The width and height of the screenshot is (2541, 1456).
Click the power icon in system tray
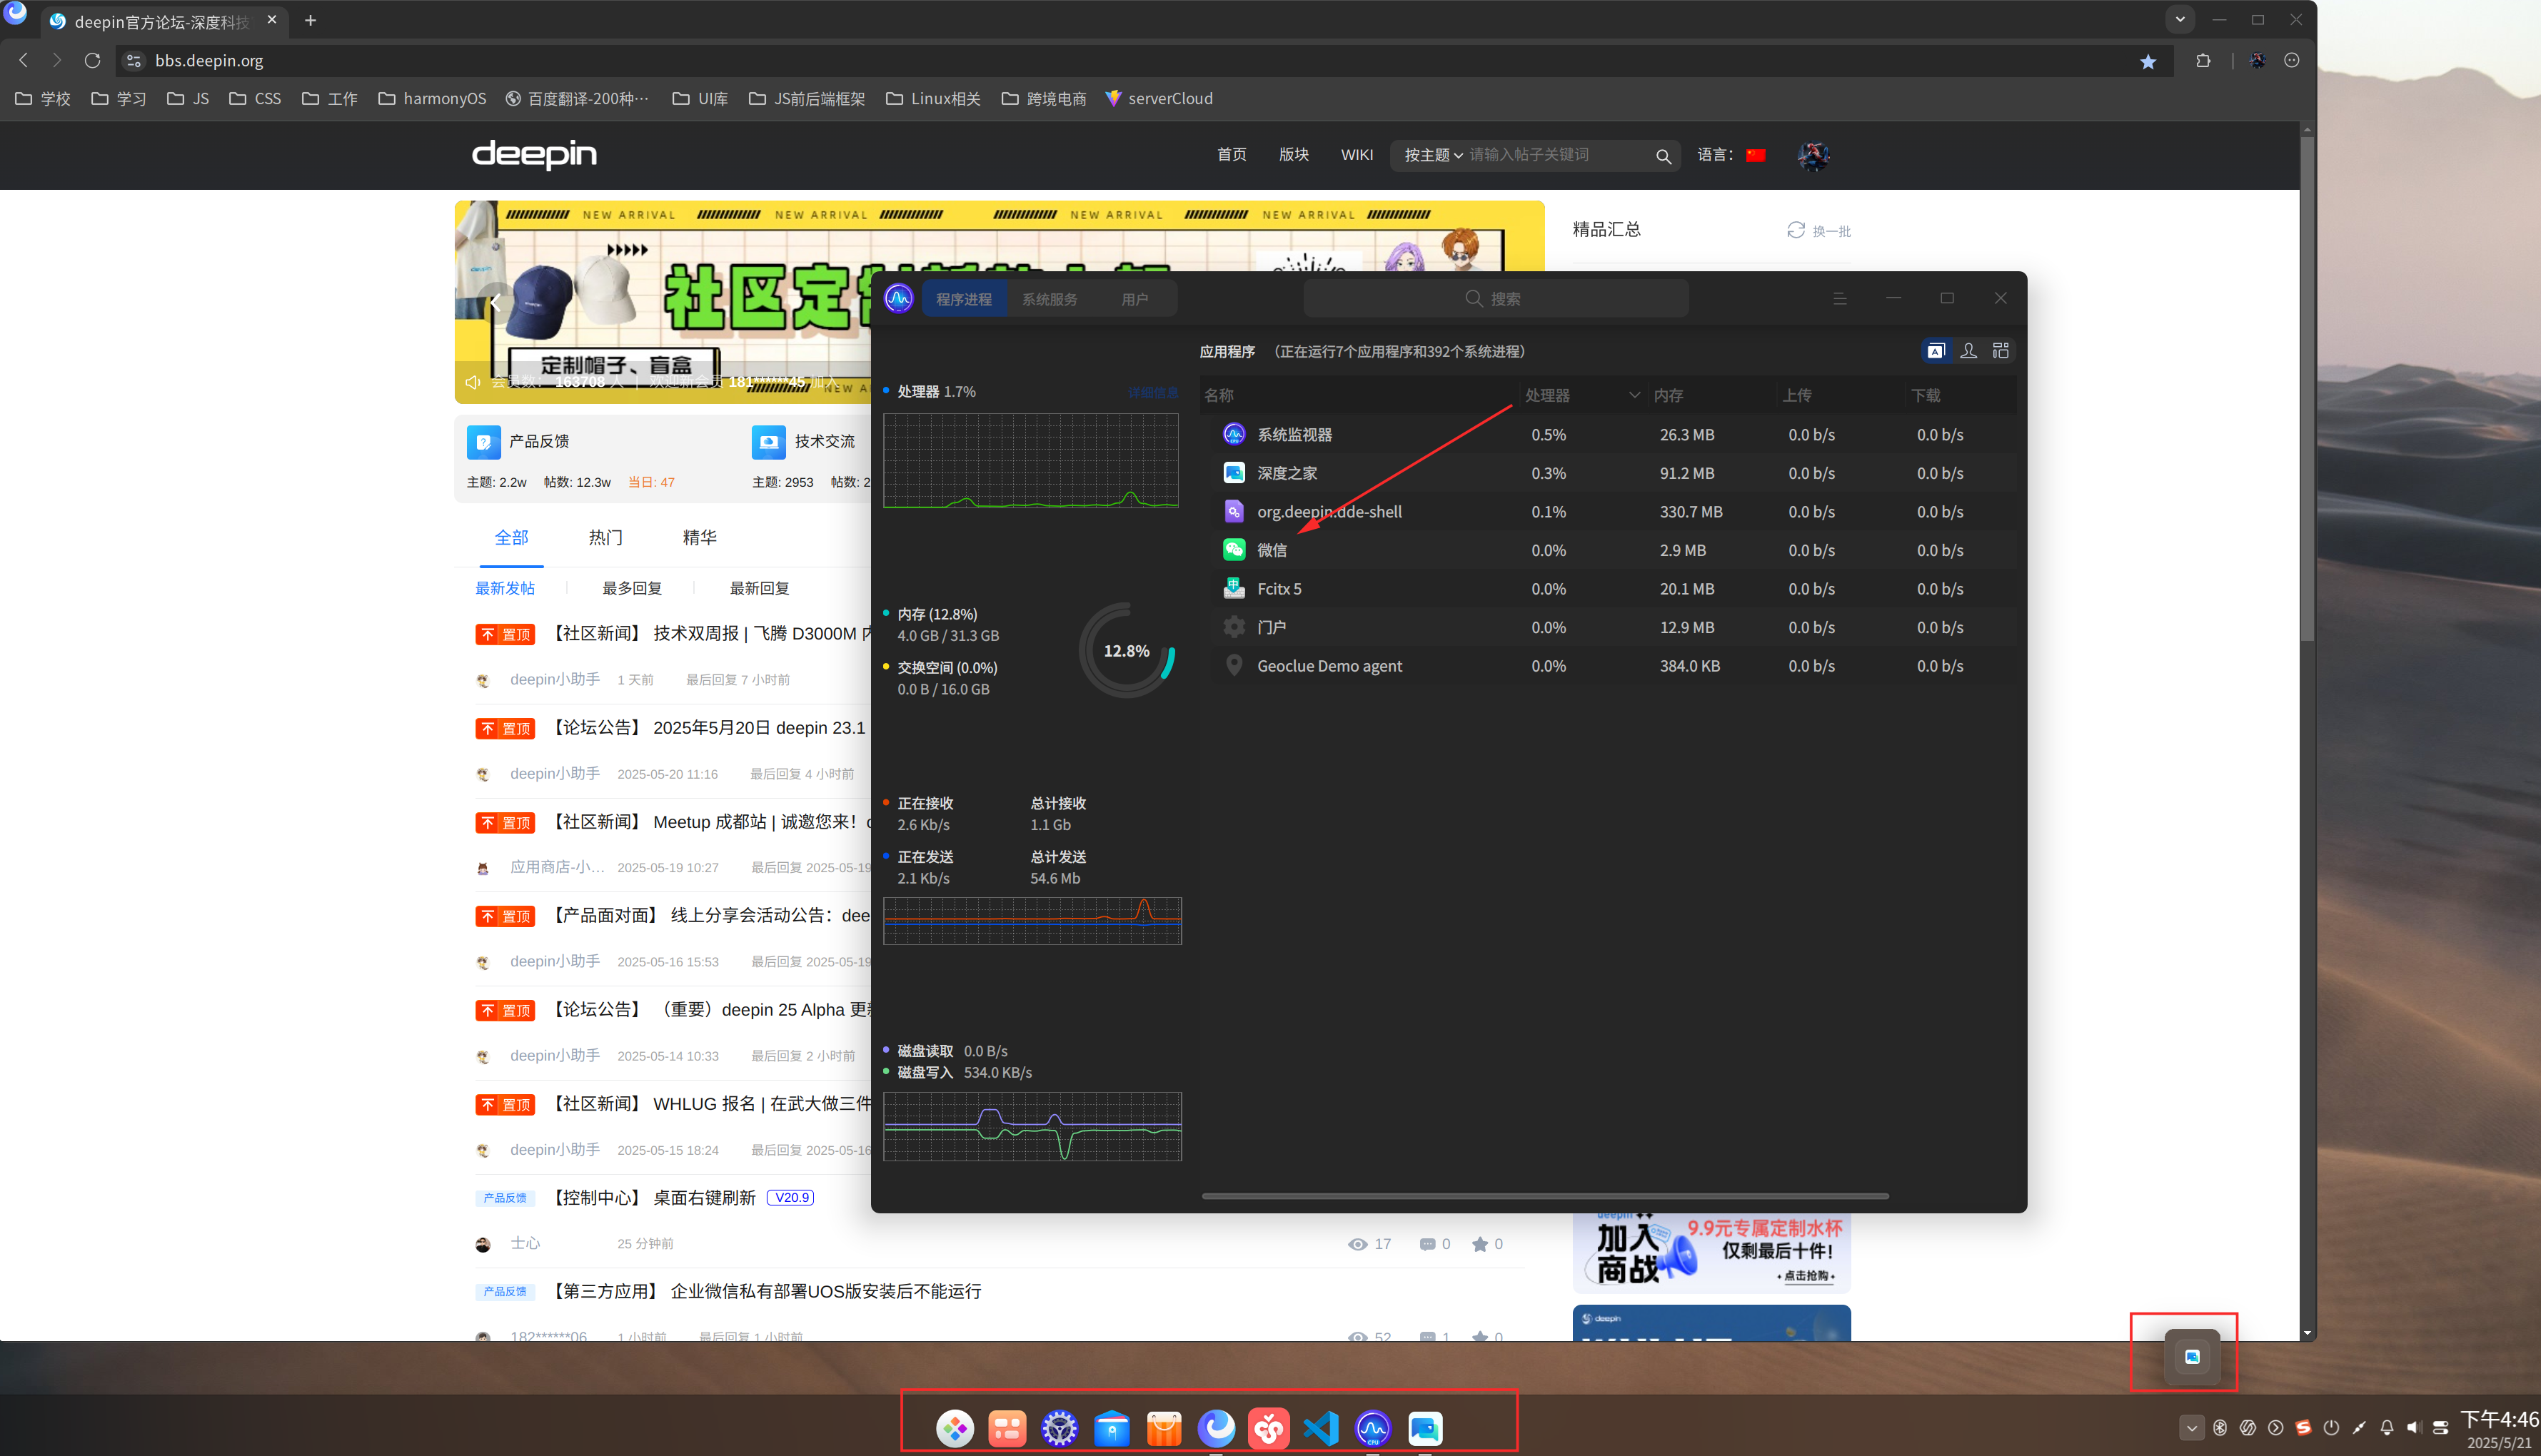point(2331,1427)
